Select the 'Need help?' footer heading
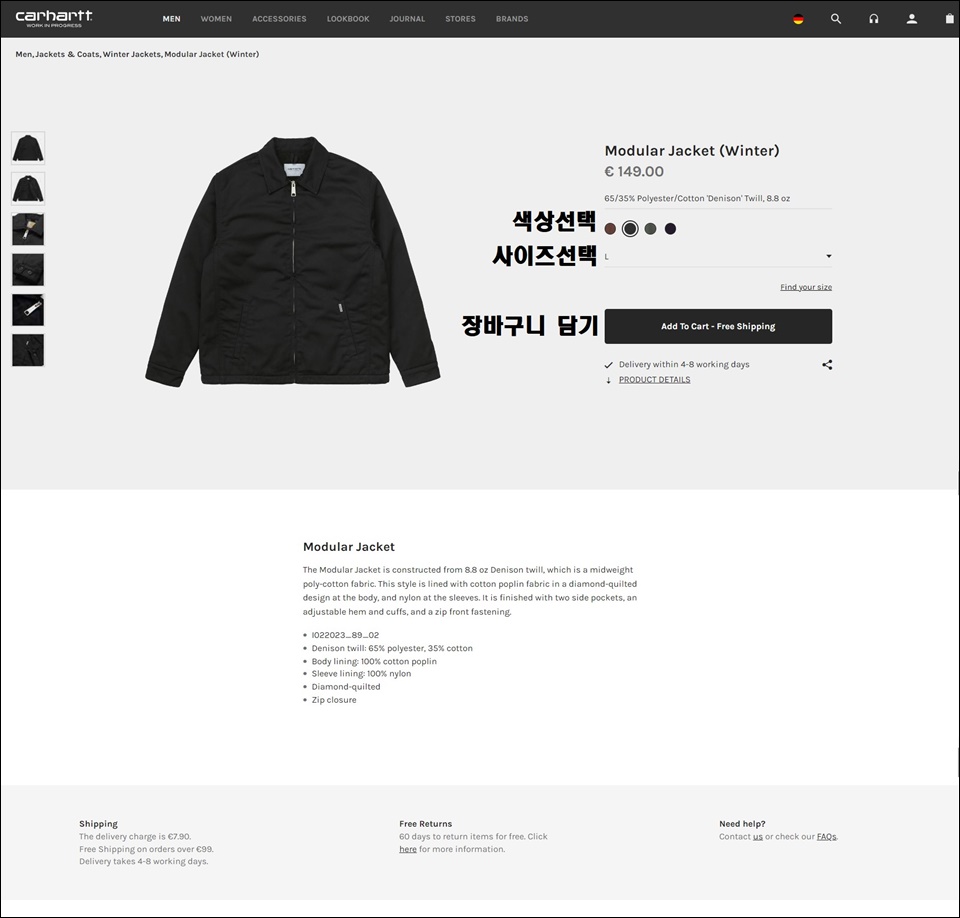960x918 pixels. coord(742,824)
